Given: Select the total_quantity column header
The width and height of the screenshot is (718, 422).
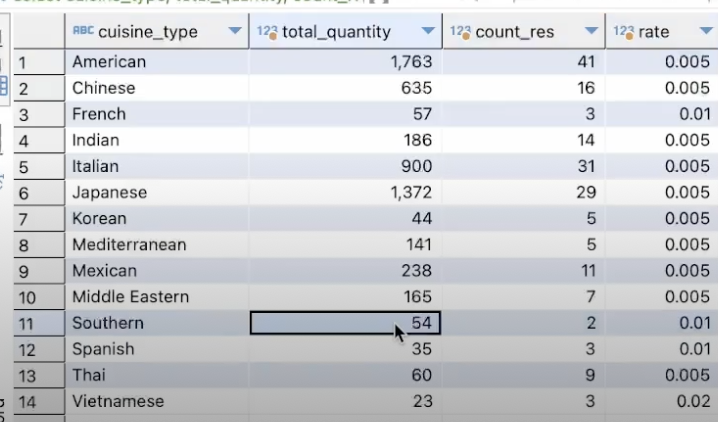Looking at the screenshot, I should click(x=346, y=31).
